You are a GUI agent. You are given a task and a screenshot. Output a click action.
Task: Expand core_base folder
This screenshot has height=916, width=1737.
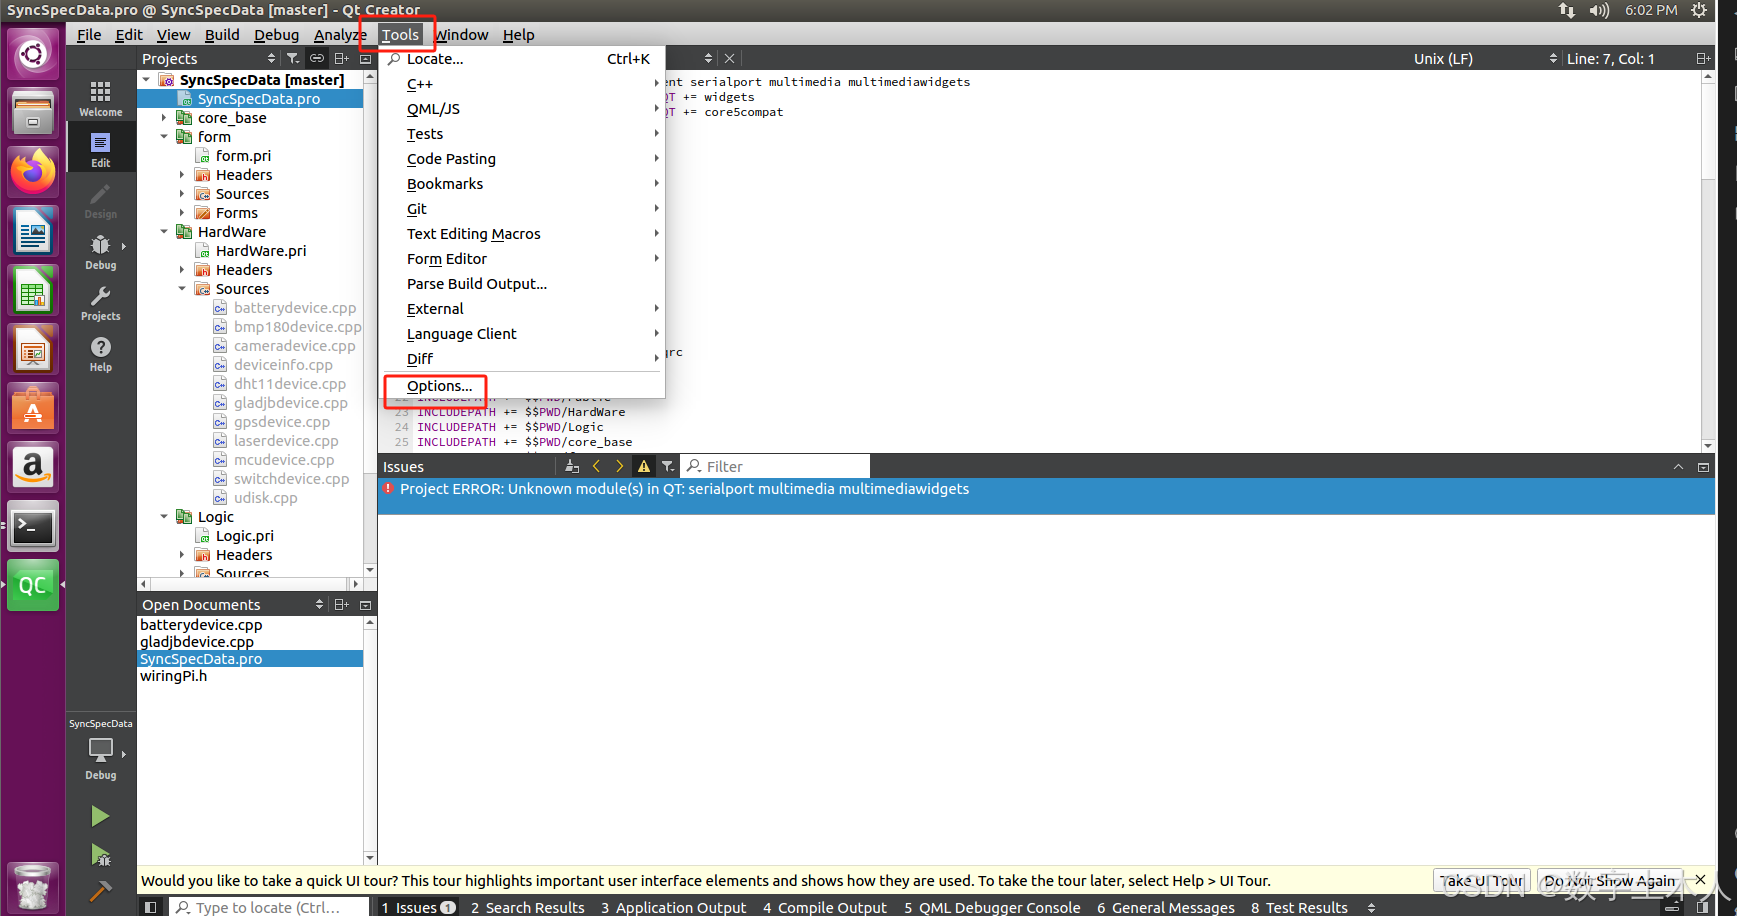coord(165,118)
